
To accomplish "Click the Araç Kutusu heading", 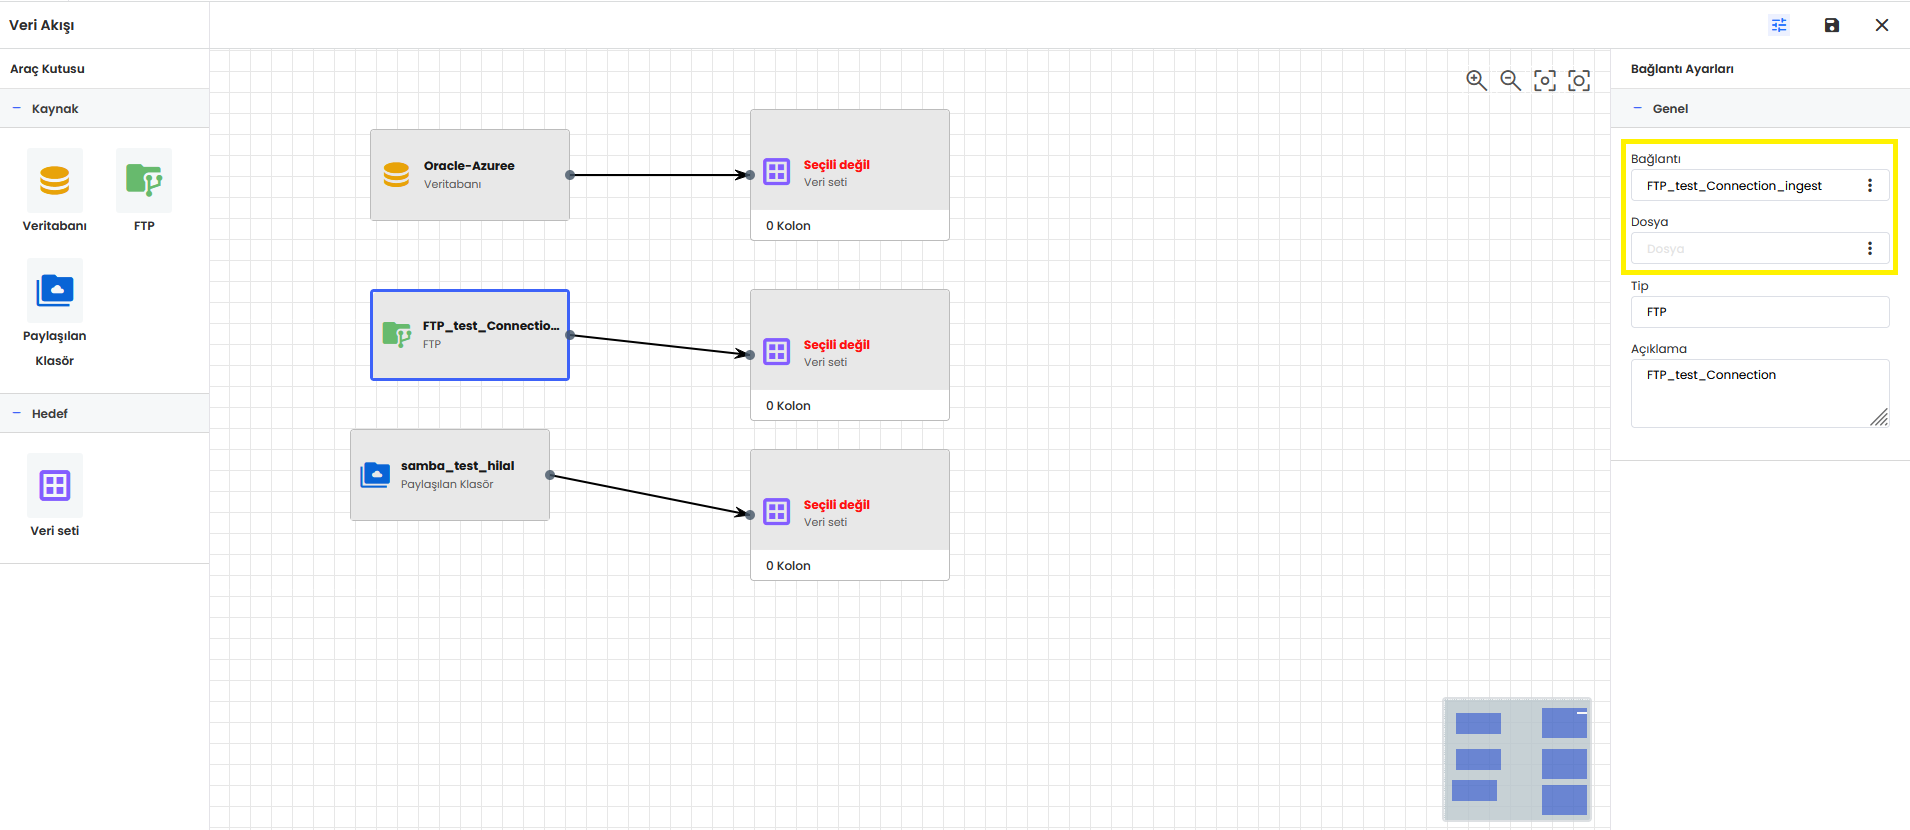I will (x=47, y=69).
